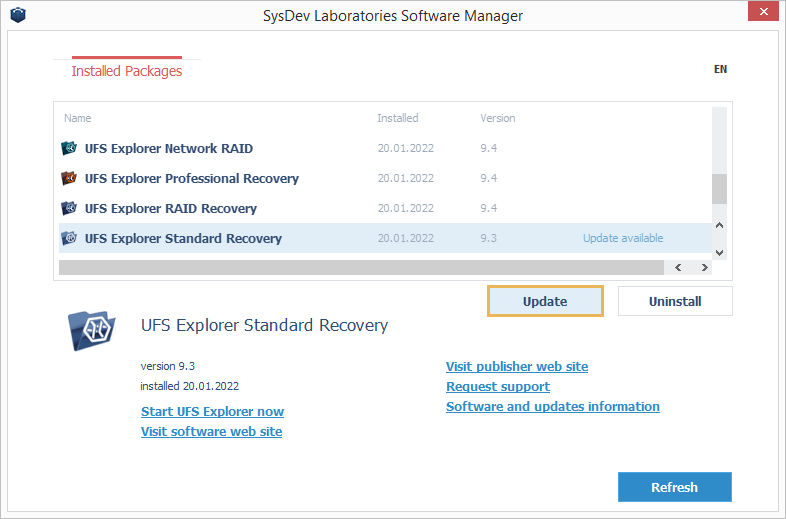Click the UFS Explorer Professional Recovery icon
786x519 pixels.
click(69, 178)
